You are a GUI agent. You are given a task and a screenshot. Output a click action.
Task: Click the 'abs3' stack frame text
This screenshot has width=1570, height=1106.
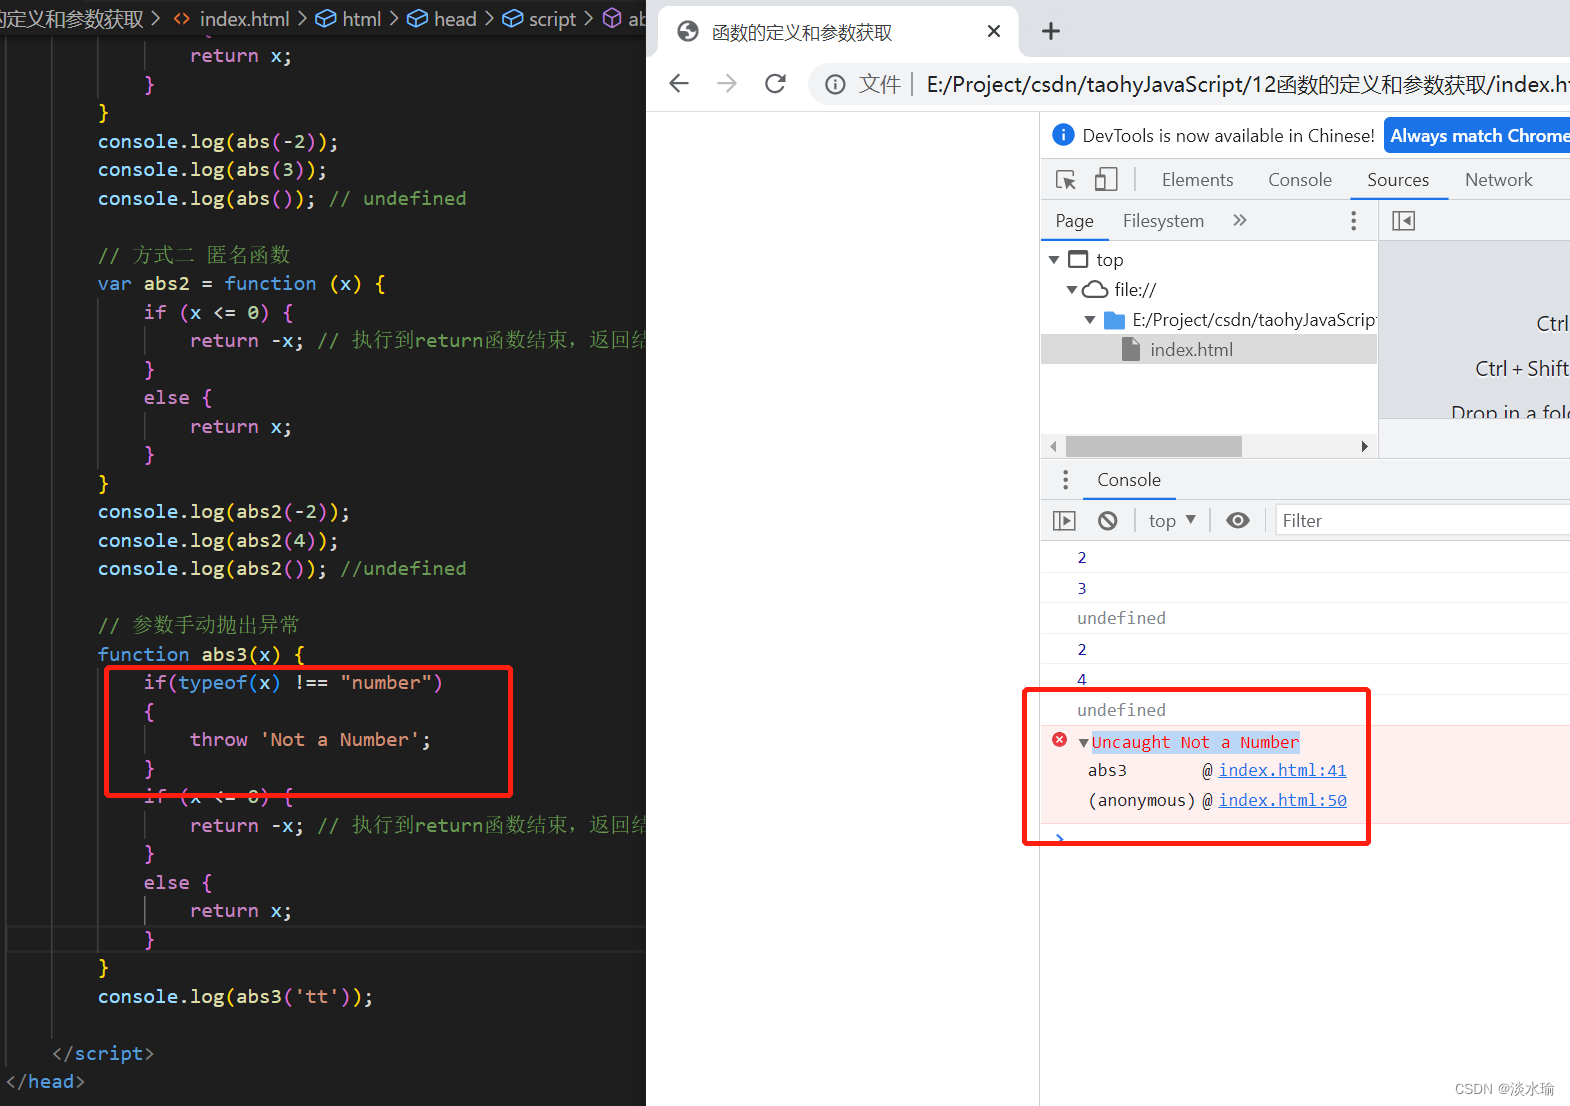pyautogui.click(x=1107, y=771)
